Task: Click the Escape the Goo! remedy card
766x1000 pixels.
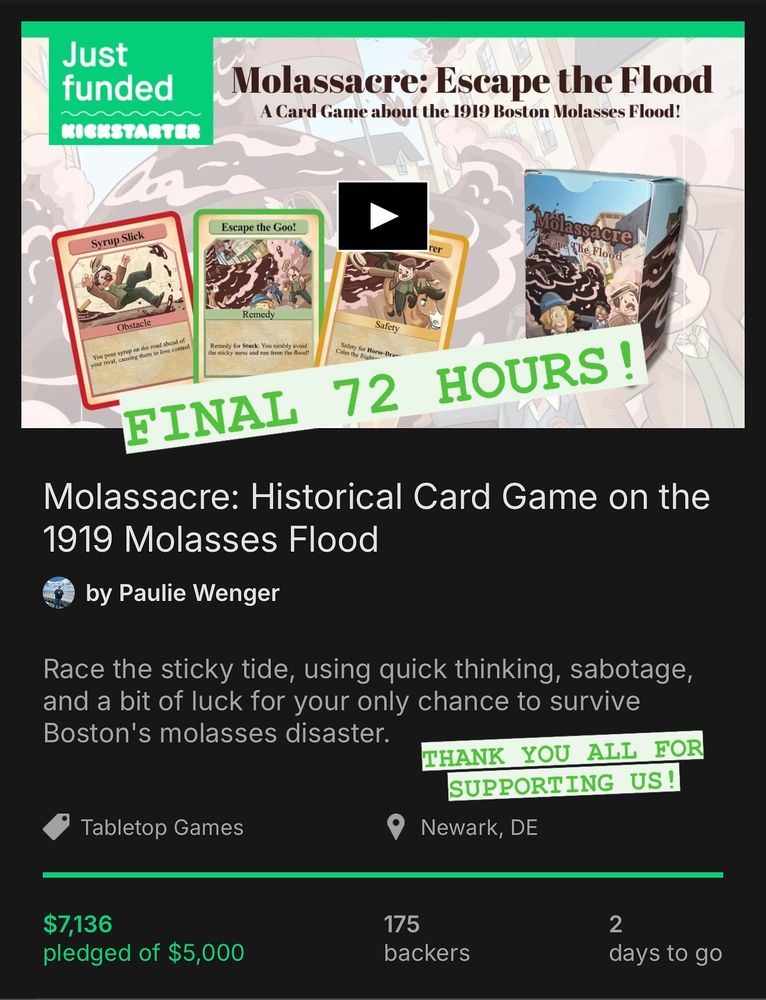Action: tap(258, 293)
